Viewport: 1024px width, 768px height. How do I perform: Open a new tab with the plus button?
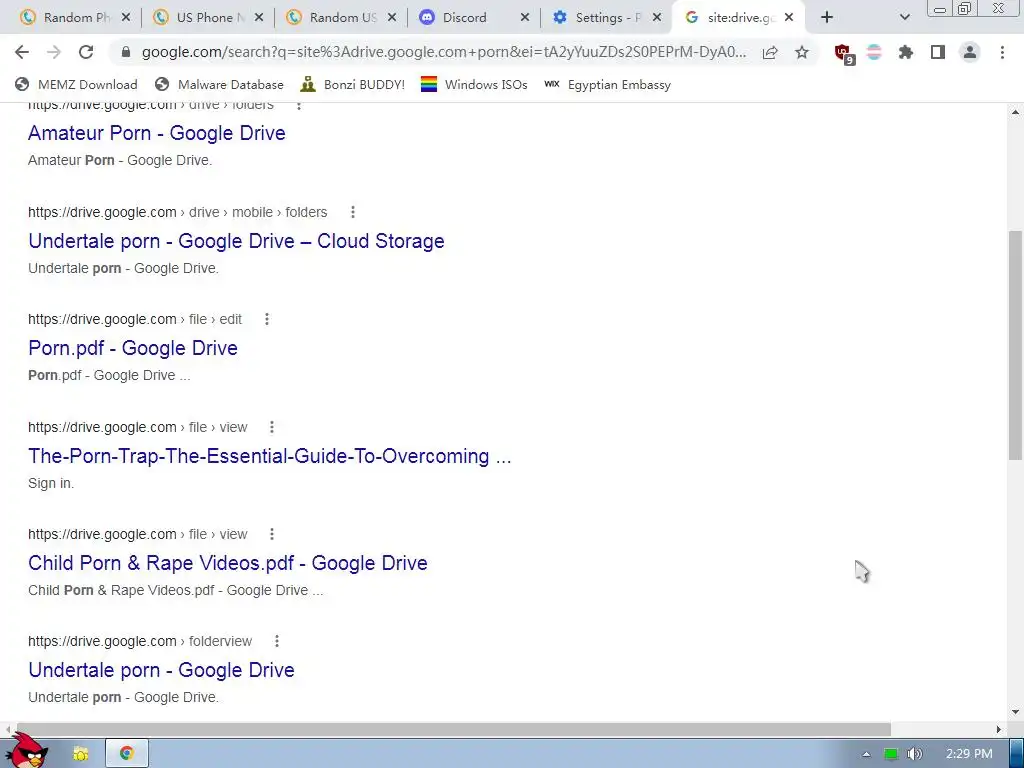pyautogui.click(x=827, y=18)
